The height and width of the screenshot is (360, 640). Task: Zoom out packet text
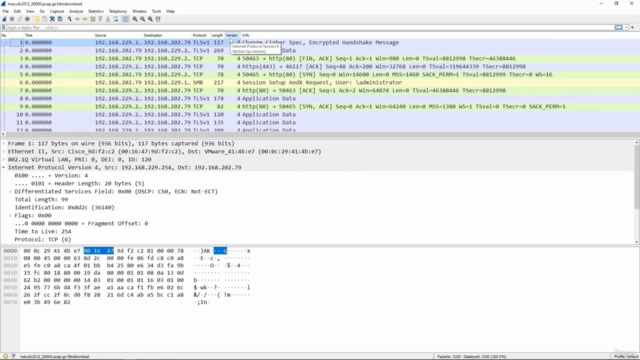(x=143, y=19)
